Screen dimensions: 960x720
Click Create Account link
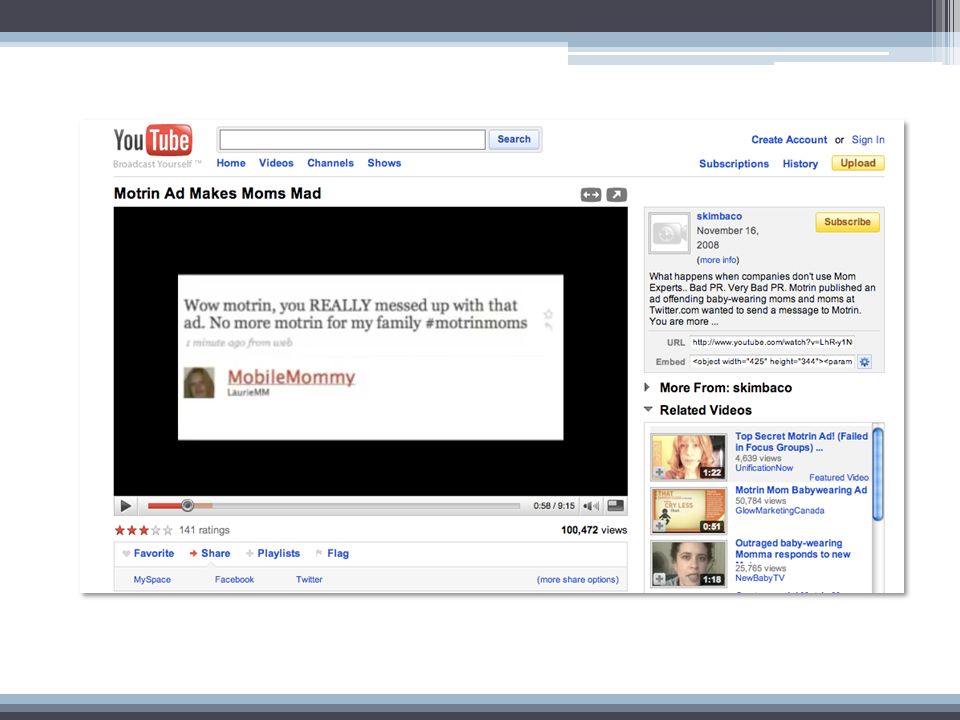(x=789, y=140)
